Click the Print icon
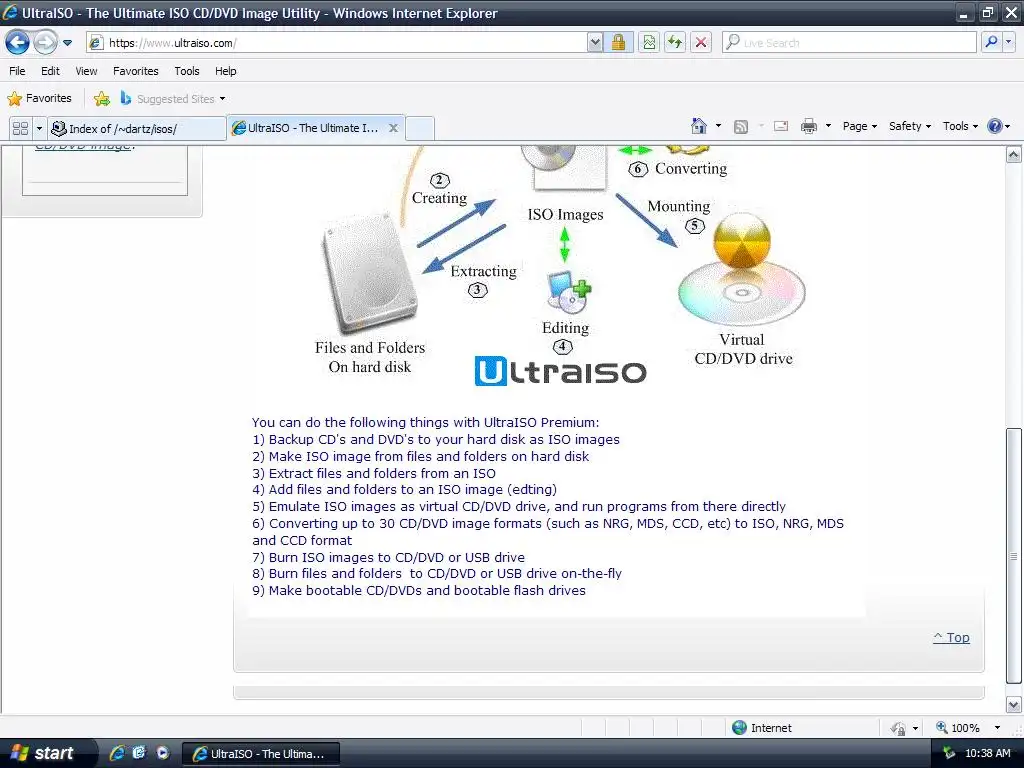Viewport: 1024px width, 768px height. [808, 126]
